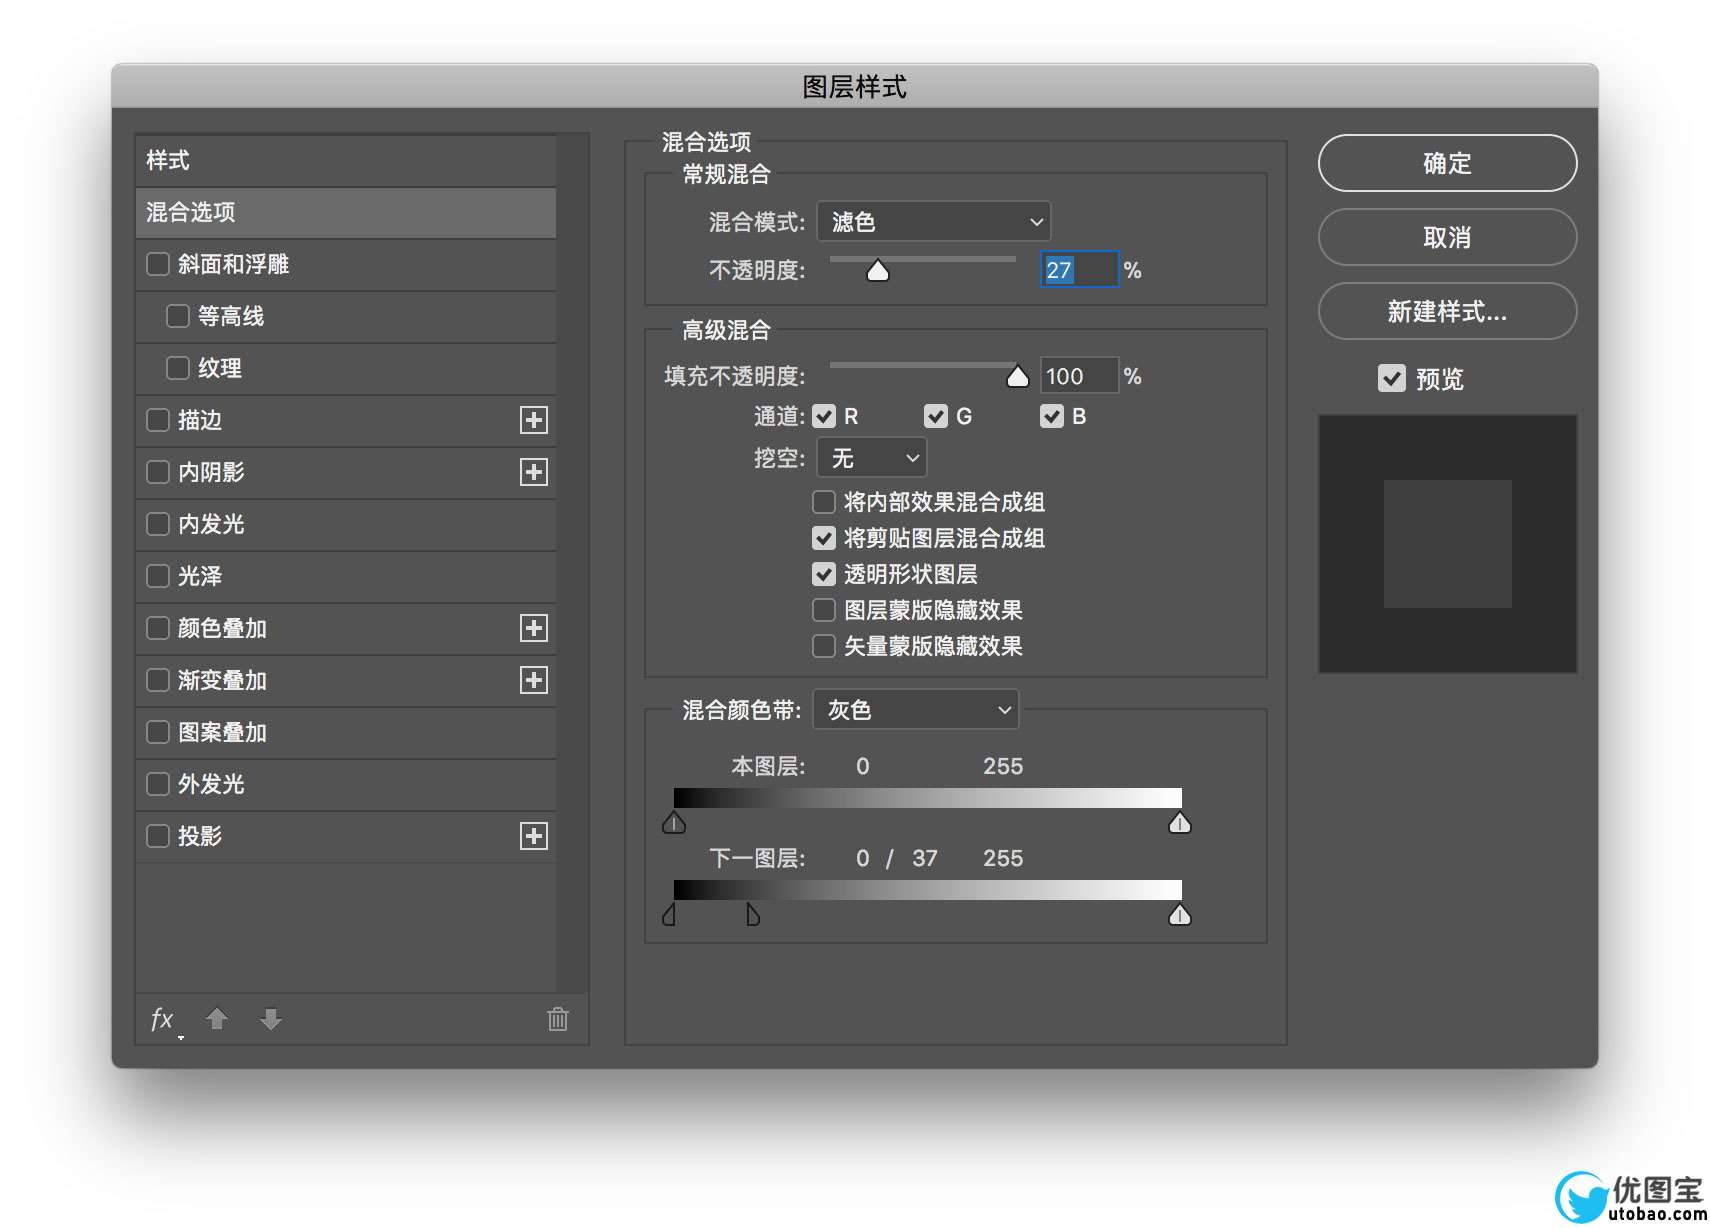Select the 外发光 row label
This screenshot has width=1710, height=1228.
(x=211, y=784)
